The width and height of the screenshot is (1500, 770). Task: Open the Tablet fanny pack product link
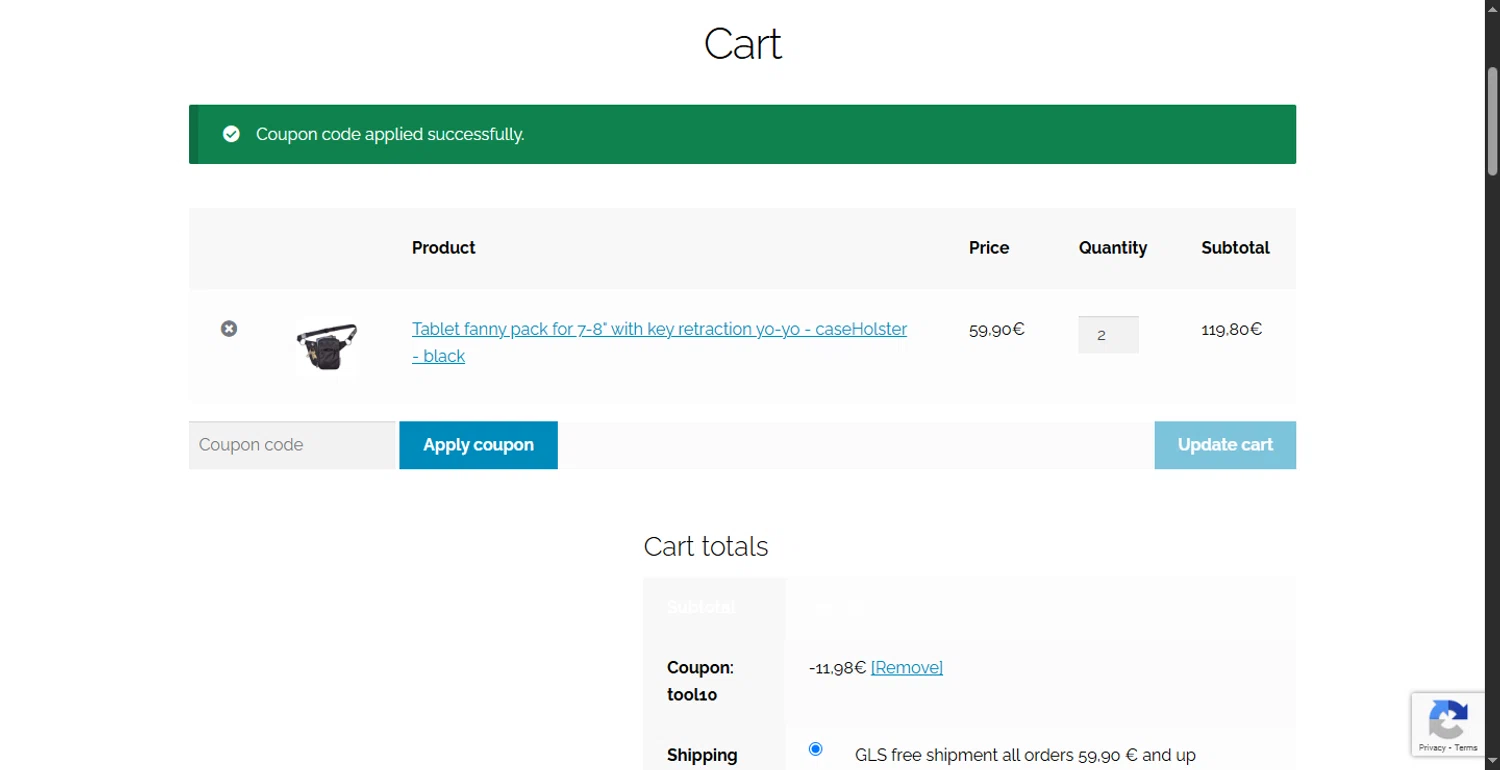pos(659,342)
